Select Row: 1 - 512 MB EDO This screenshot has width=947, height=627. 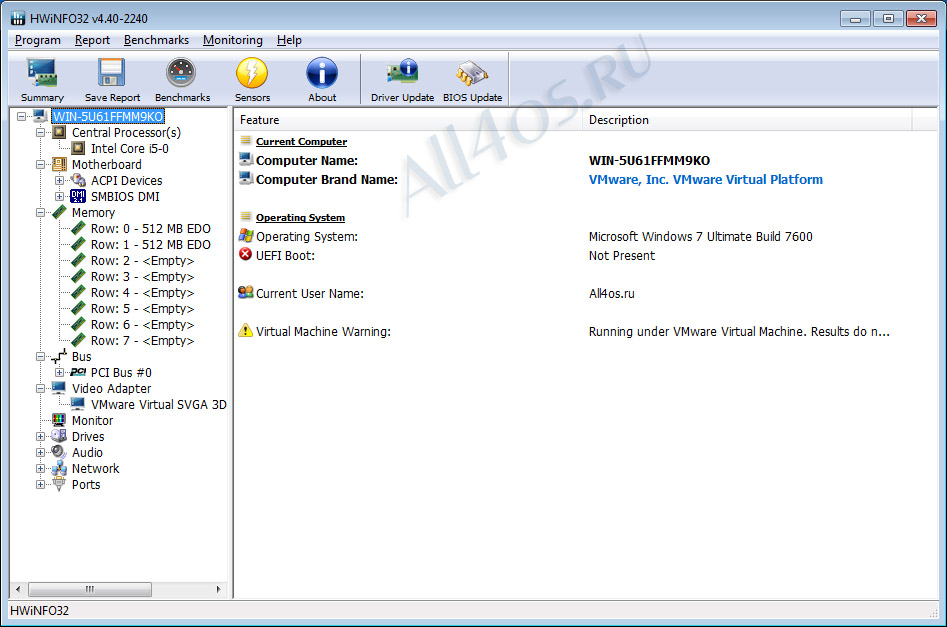pyautogui.click(x=150, y=245)
